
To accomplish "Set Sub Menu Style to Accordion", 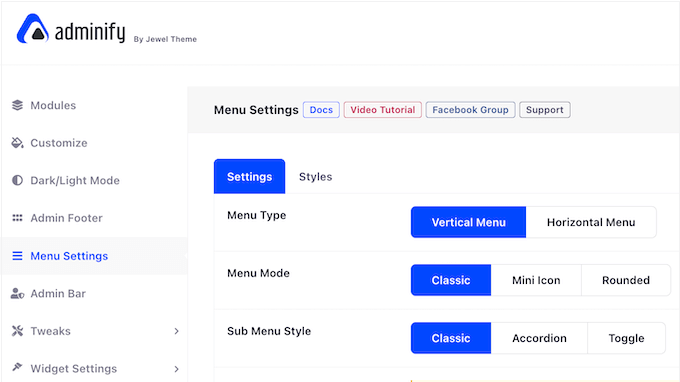I will point(539,338).
